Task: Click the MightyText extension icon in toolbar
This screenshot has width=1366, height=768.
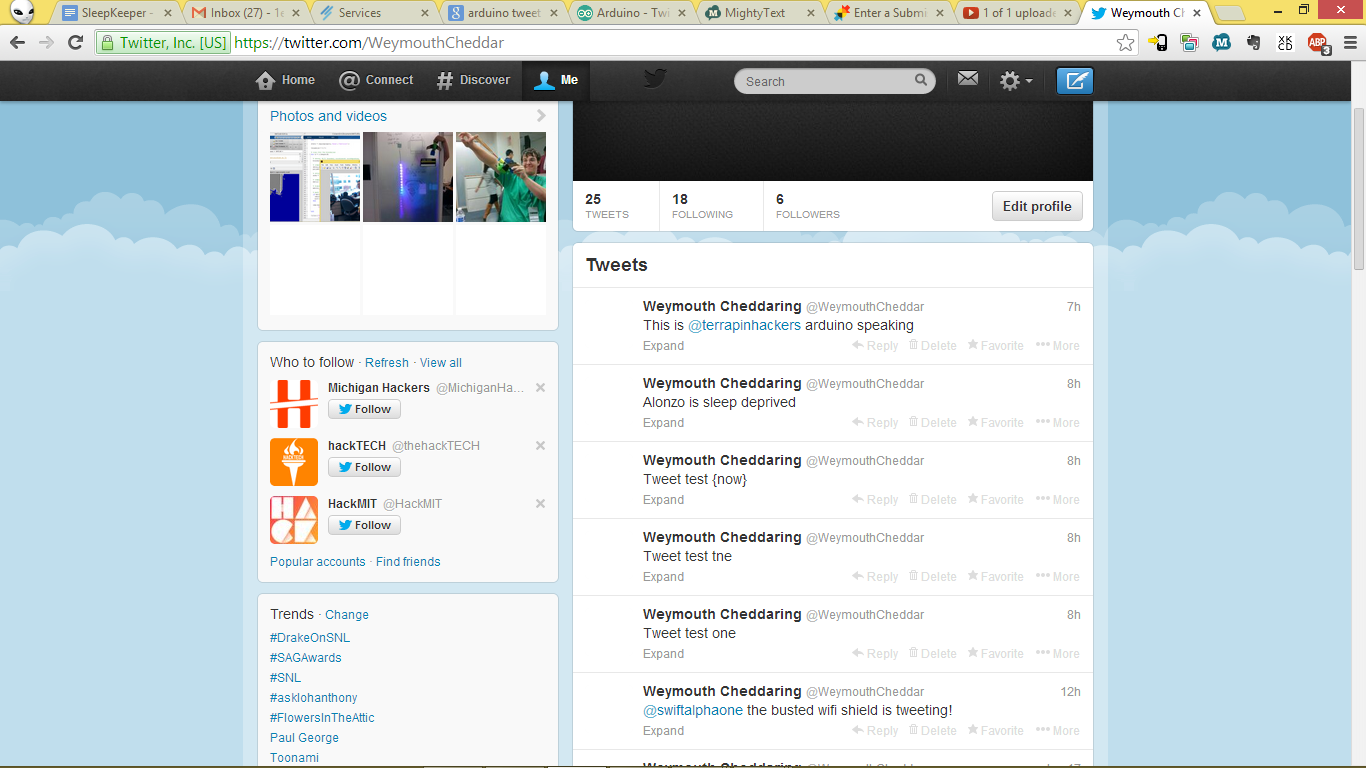Action: tap(1221, 43)
